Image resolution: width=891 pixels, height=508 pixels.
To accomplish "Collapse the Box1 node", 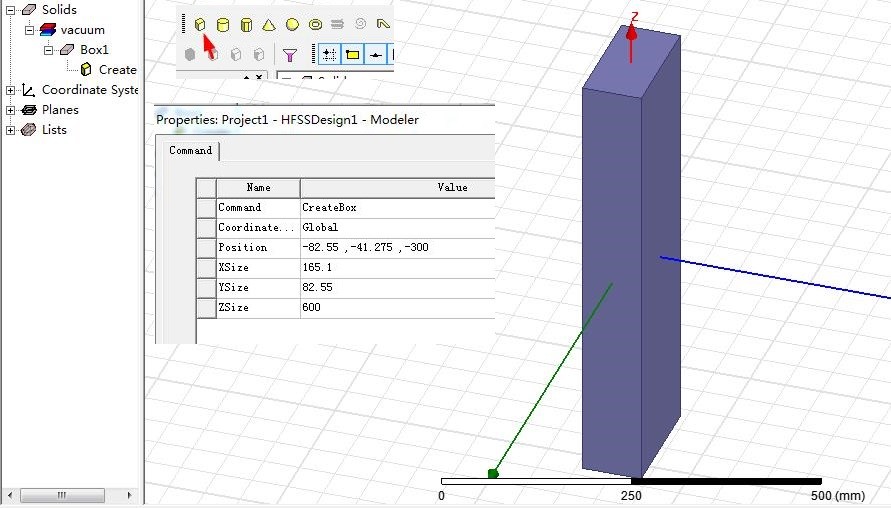I will coord(49,49).
